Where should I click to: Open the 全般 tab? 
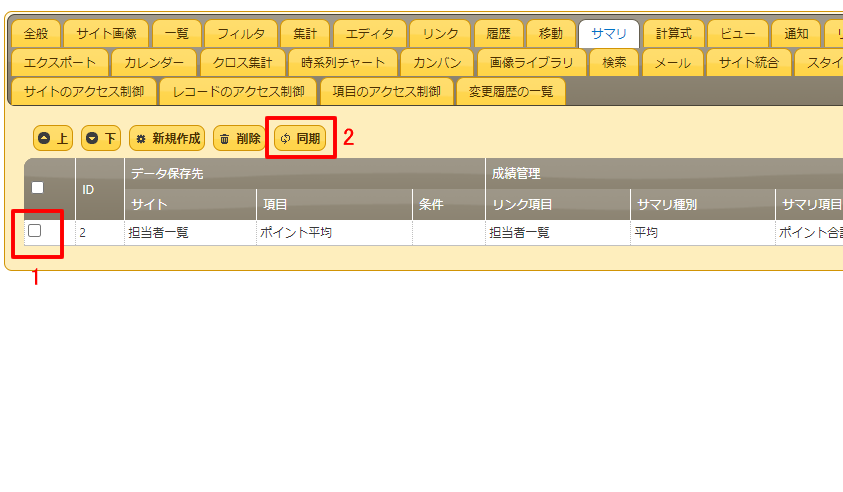[x=36, y=34]
